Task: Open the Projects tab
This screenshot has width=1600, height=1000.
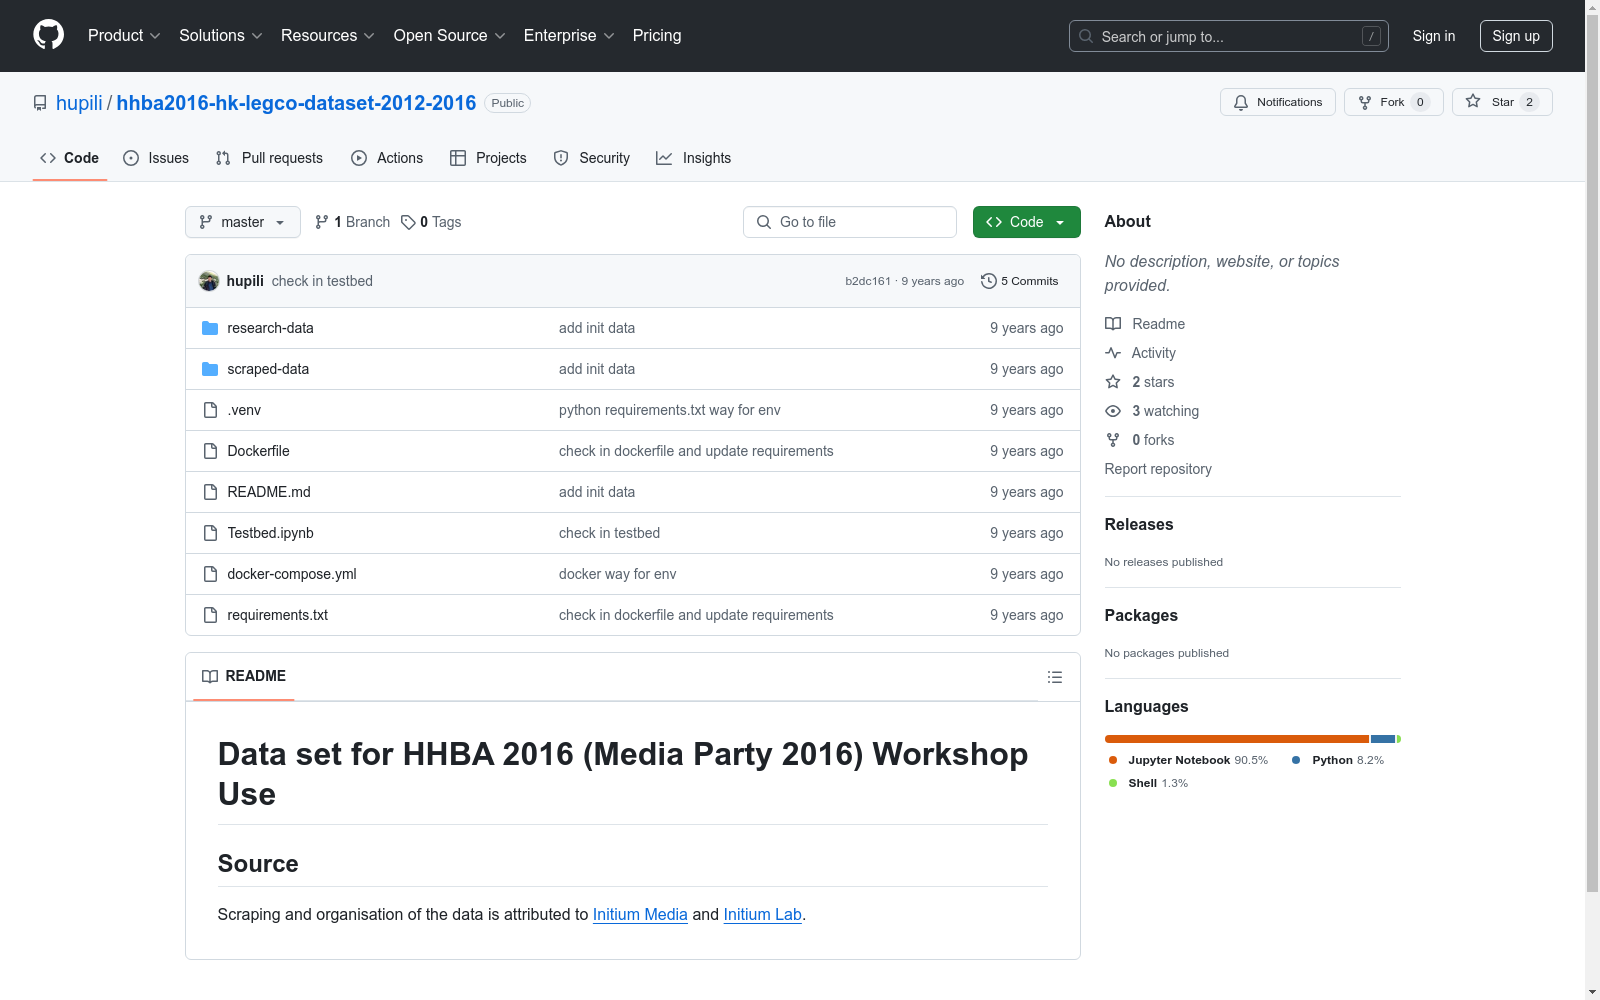Action: click(488, 158)
